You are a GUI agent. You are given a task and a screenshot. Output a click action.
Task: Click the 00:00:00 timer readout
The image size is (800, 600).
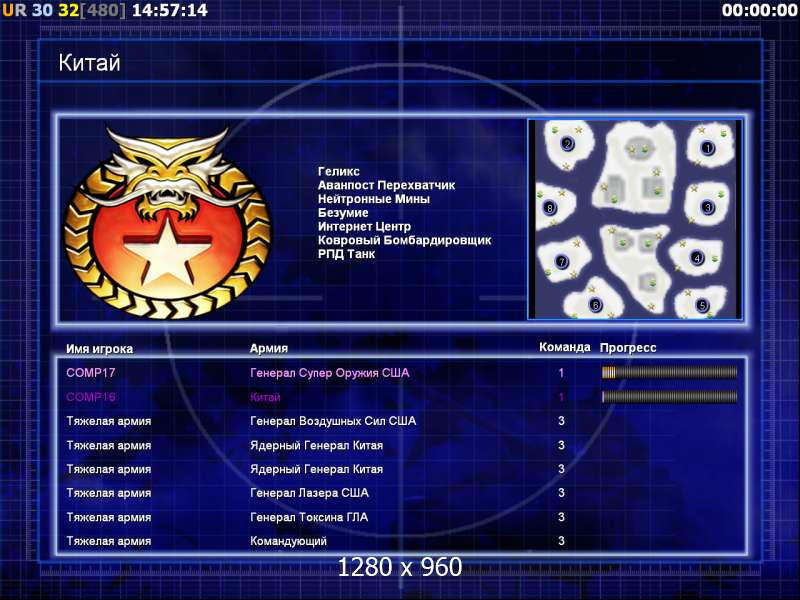coord(760,10)
